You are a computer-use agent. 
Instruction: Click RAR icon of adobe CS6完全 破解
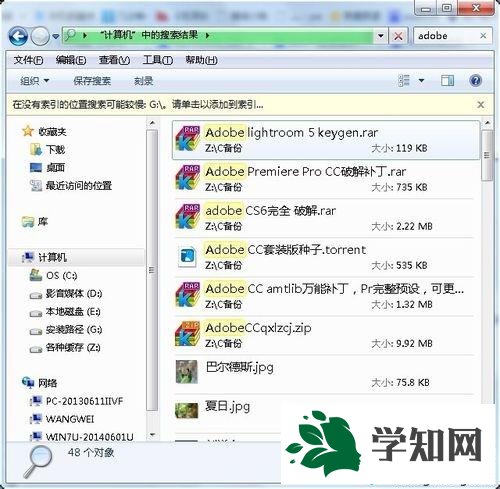(x=187, y=217)
